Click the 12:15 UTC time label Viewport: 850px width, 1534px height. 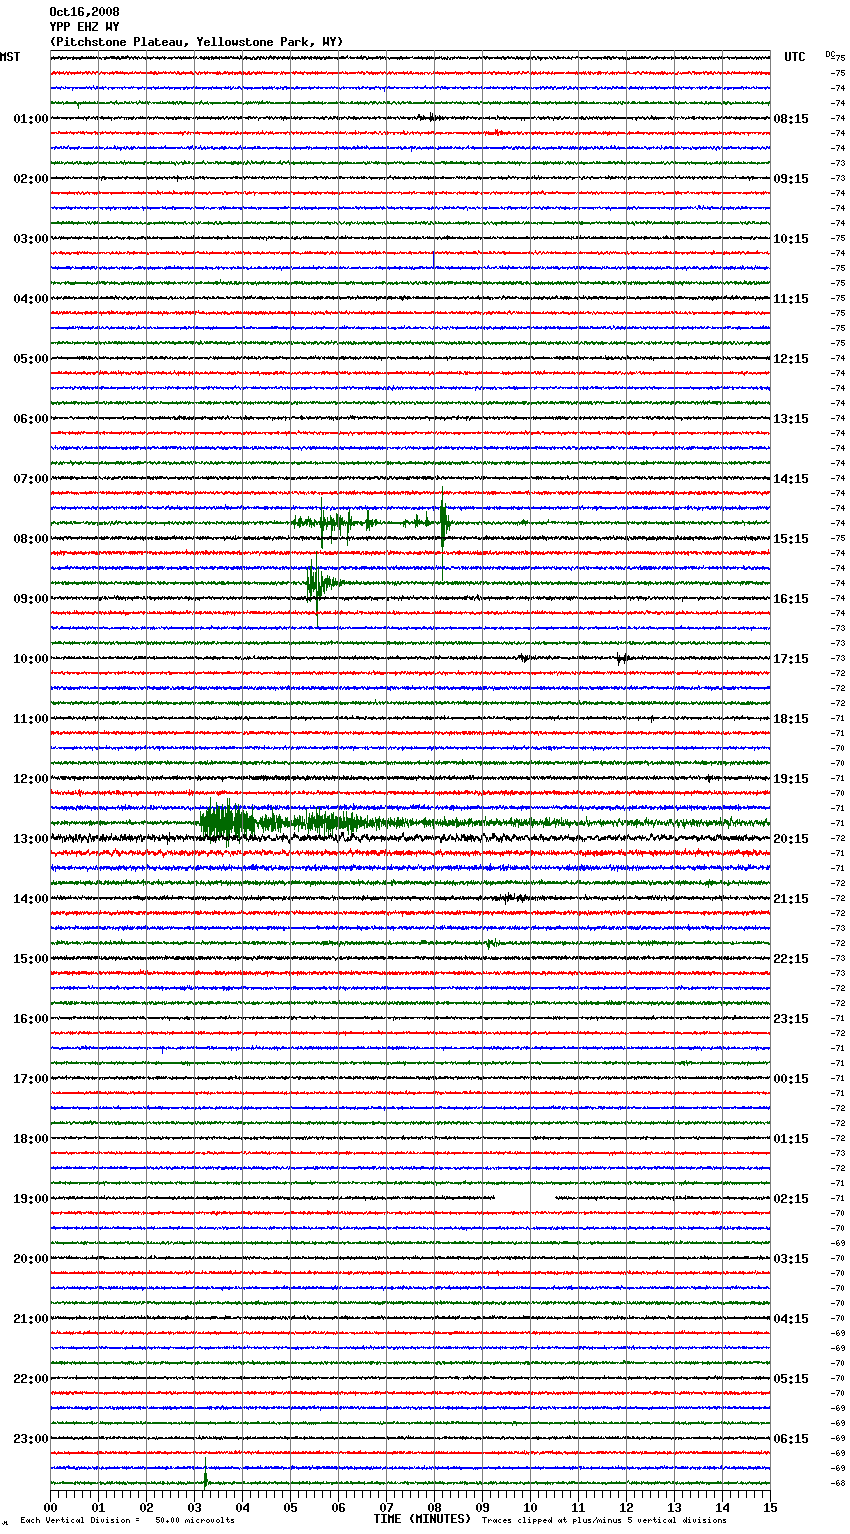(x=791, y=359)
